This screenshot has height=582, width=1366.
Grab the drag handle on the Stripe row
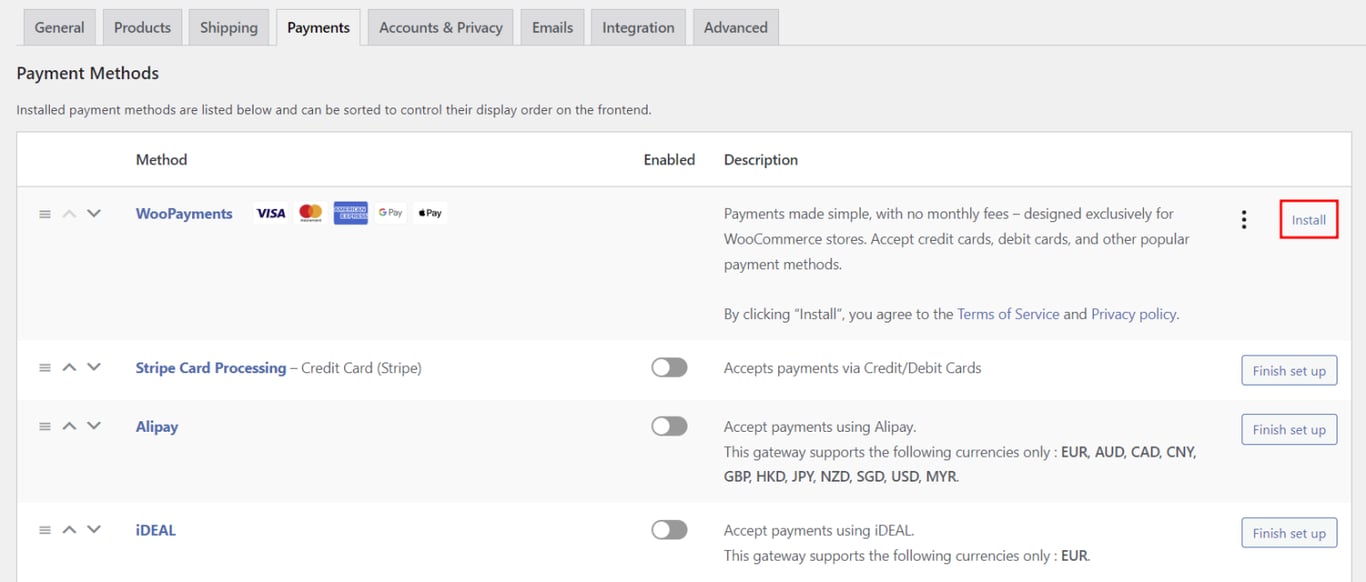(44, 367)
